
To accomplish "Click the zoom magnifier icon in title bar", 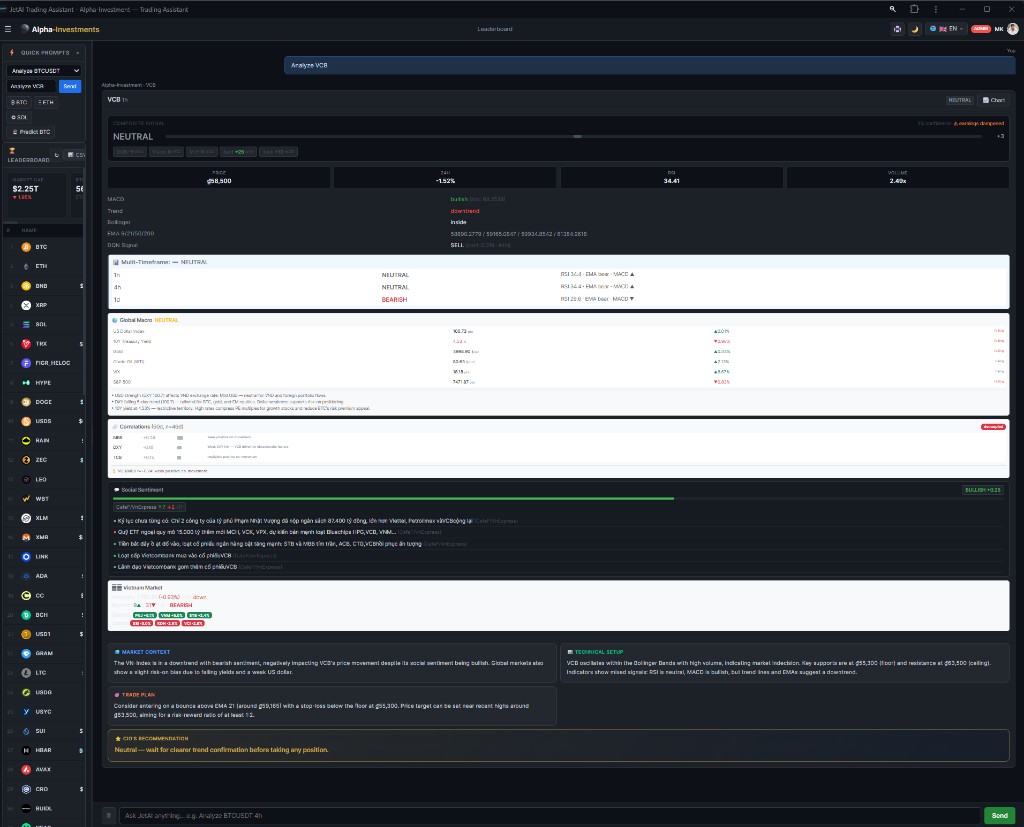I will coord(893,9).
